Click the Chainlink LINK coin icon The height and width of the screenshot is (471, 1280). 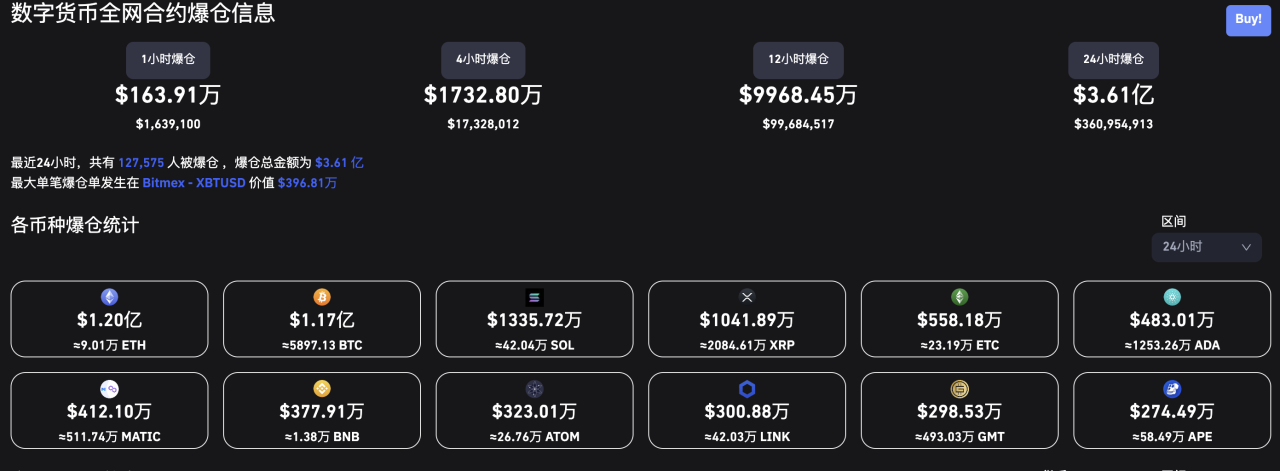tap(747, 389)
